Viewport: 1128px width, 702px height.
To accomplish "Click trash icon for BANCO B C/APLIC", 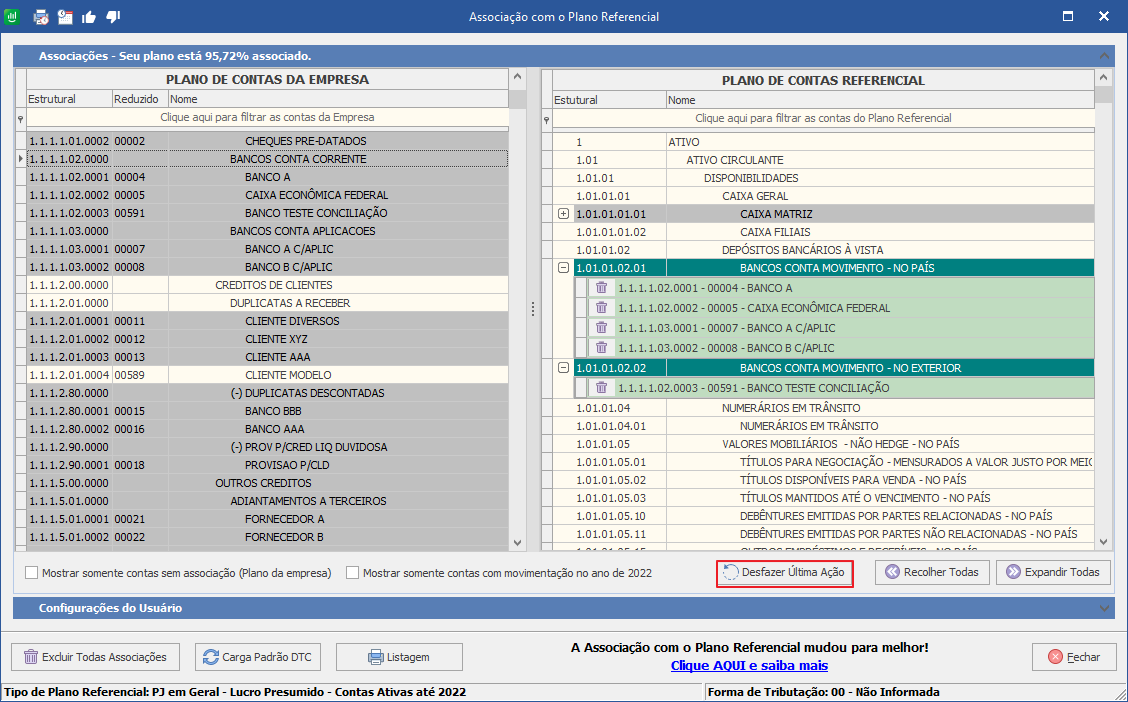I will [601, 348].
